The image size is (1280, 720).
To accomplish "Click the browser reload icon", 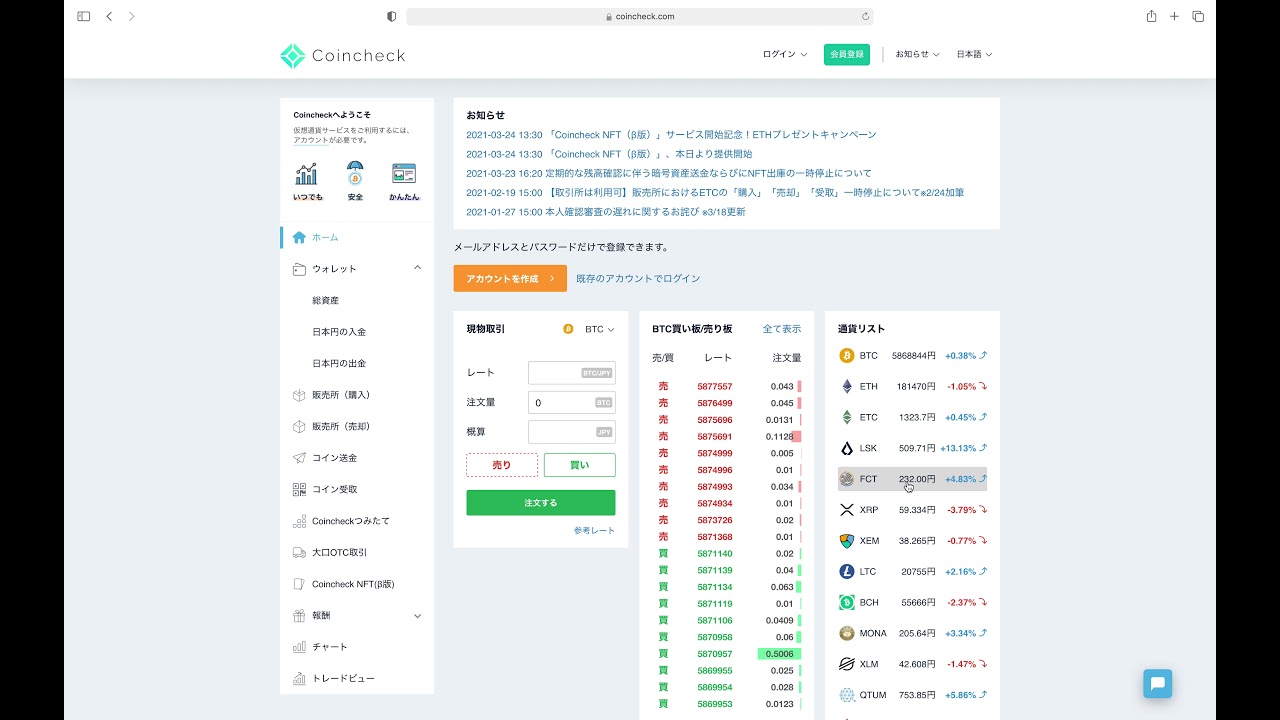I will (865, 16).
